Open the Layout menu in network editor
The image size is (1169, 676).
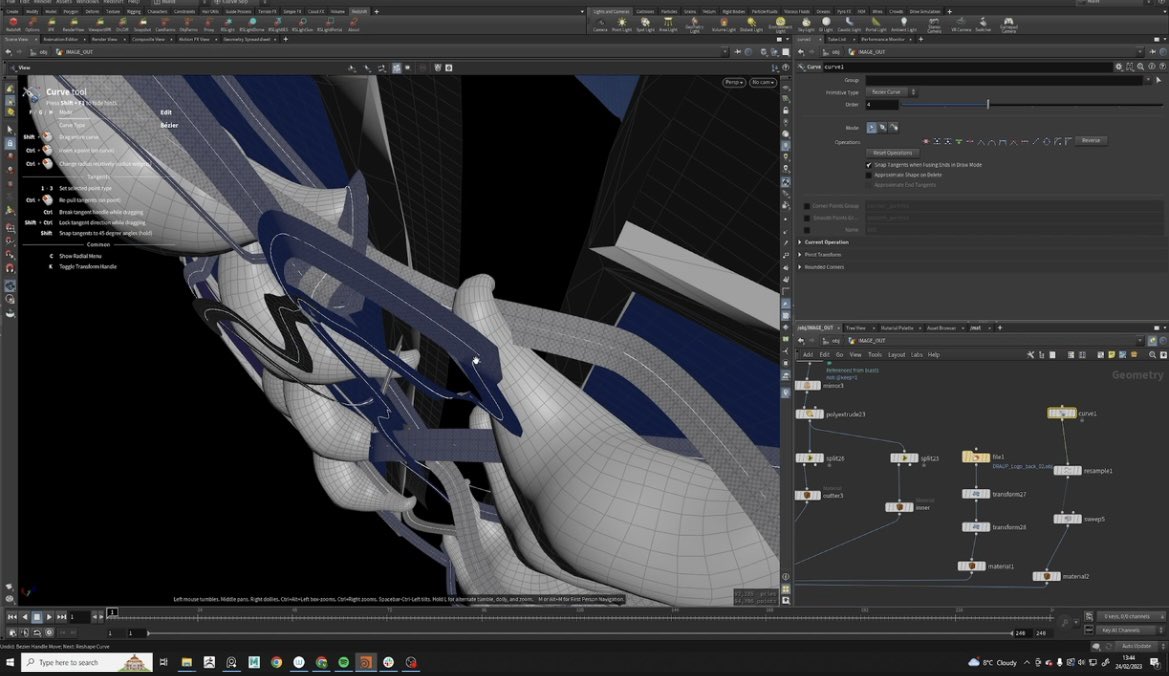pyautogui.click(x=896, y=355)
